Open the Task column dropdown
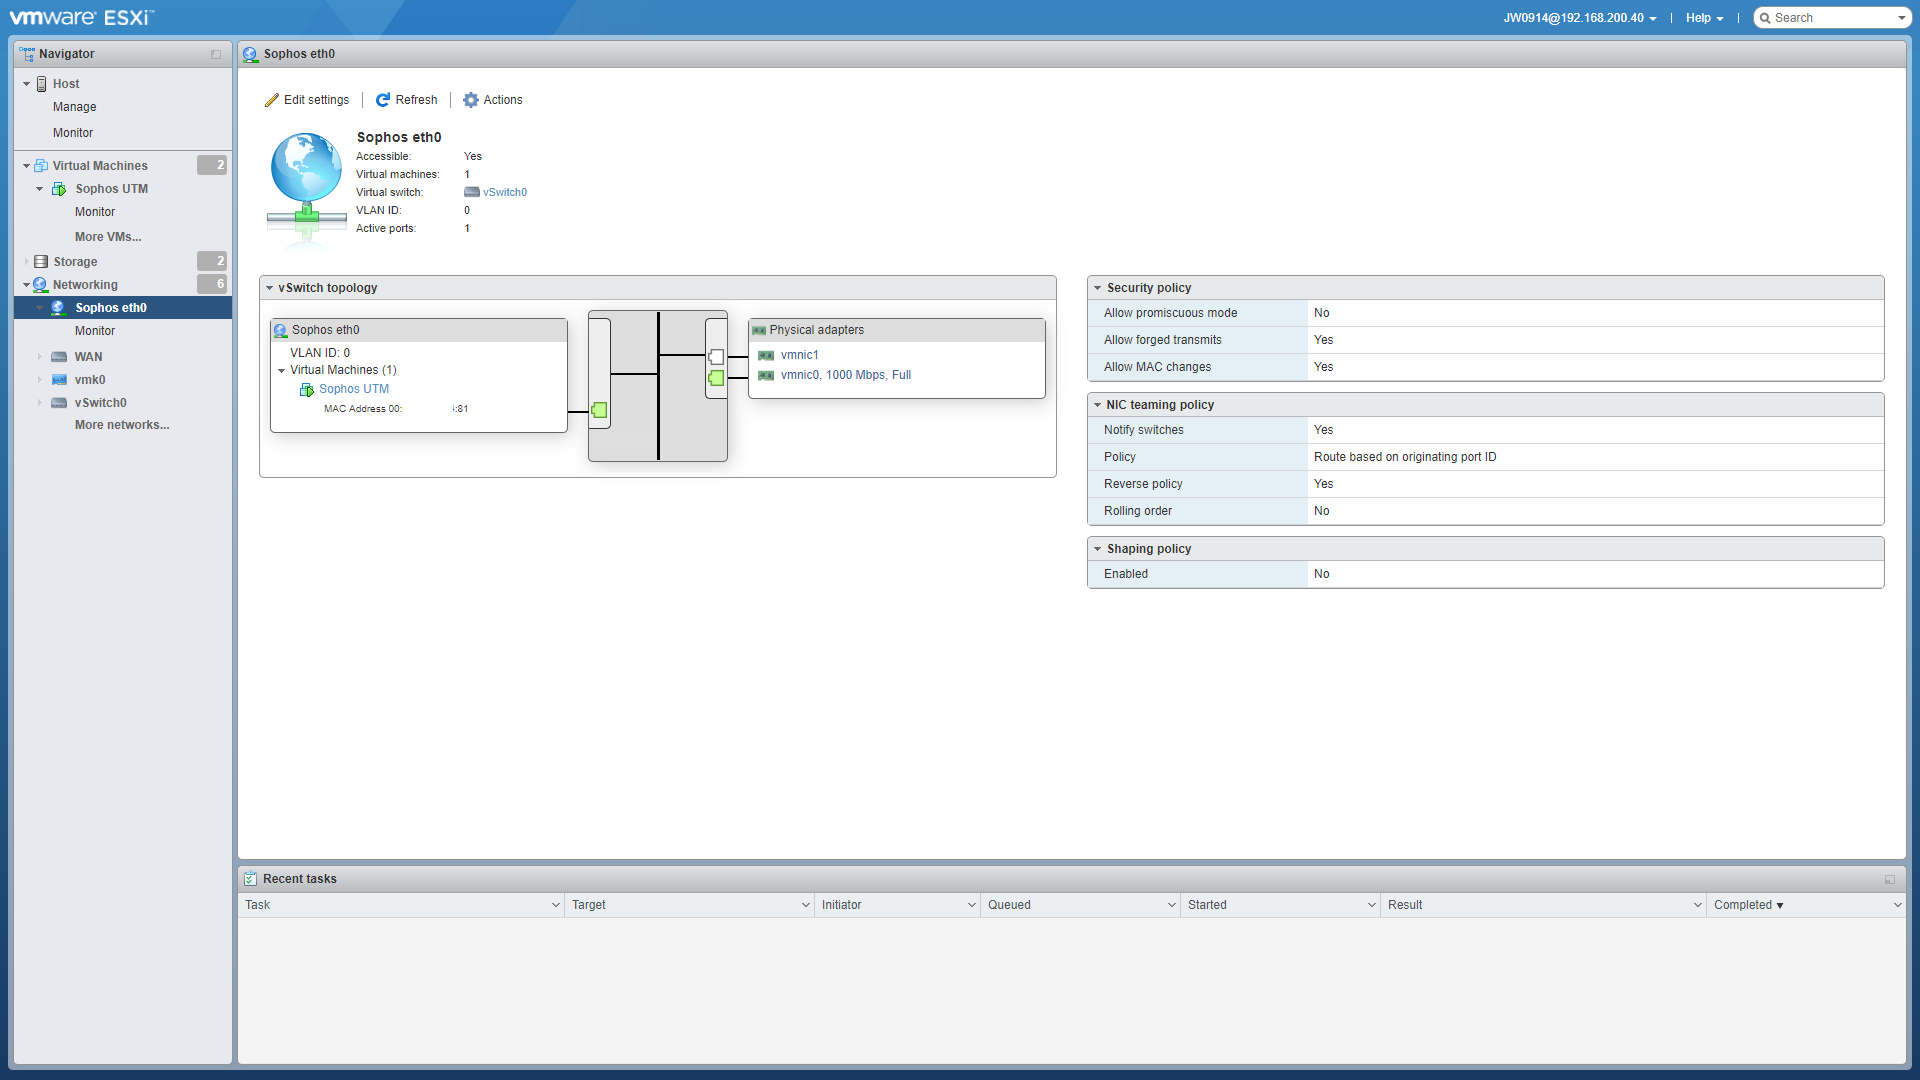Screen dimensions: 1920x1080 coord(556,905)
